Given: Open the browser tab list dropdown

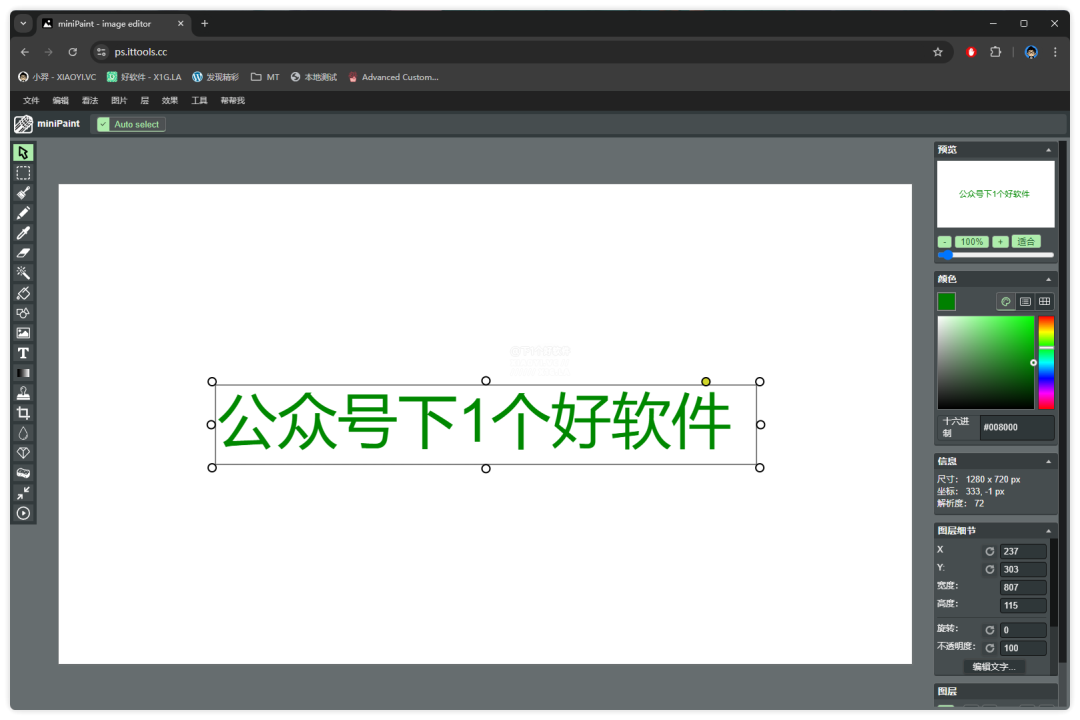Looking at the screenshot, I should [x=23, y=23].
